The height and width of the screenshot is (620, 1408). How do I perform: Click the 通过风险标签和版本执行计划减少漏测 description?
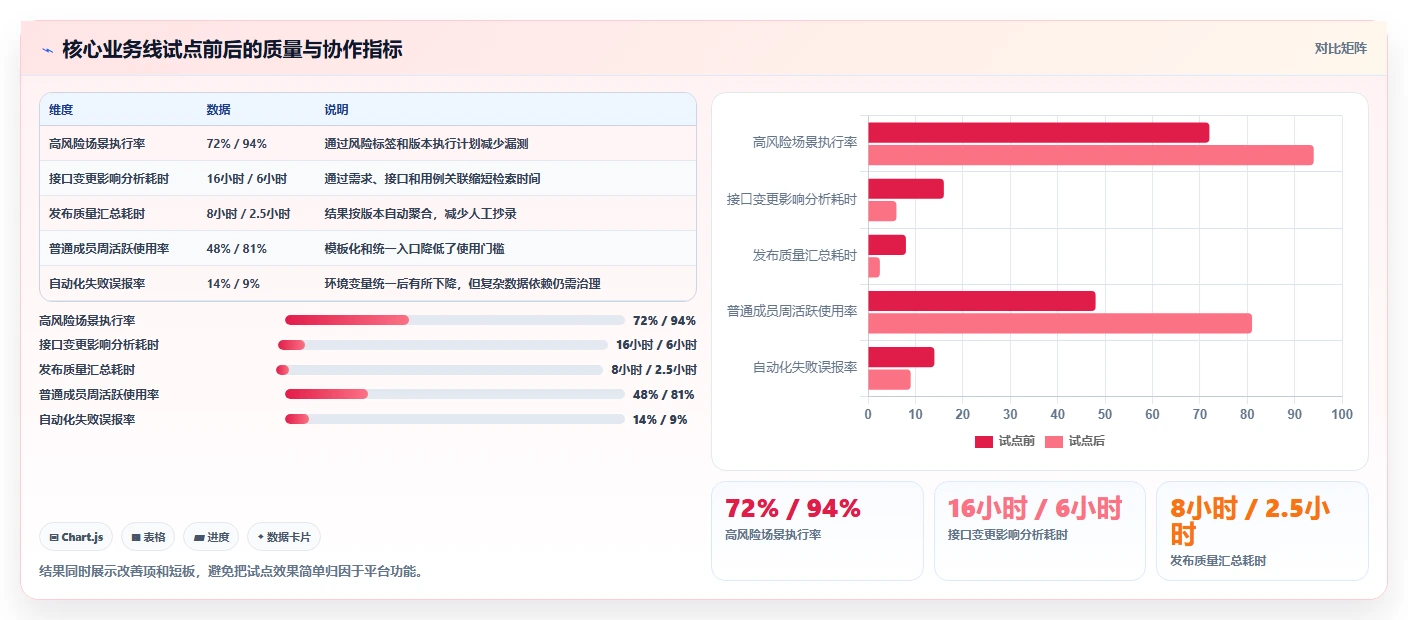point(426,144)
